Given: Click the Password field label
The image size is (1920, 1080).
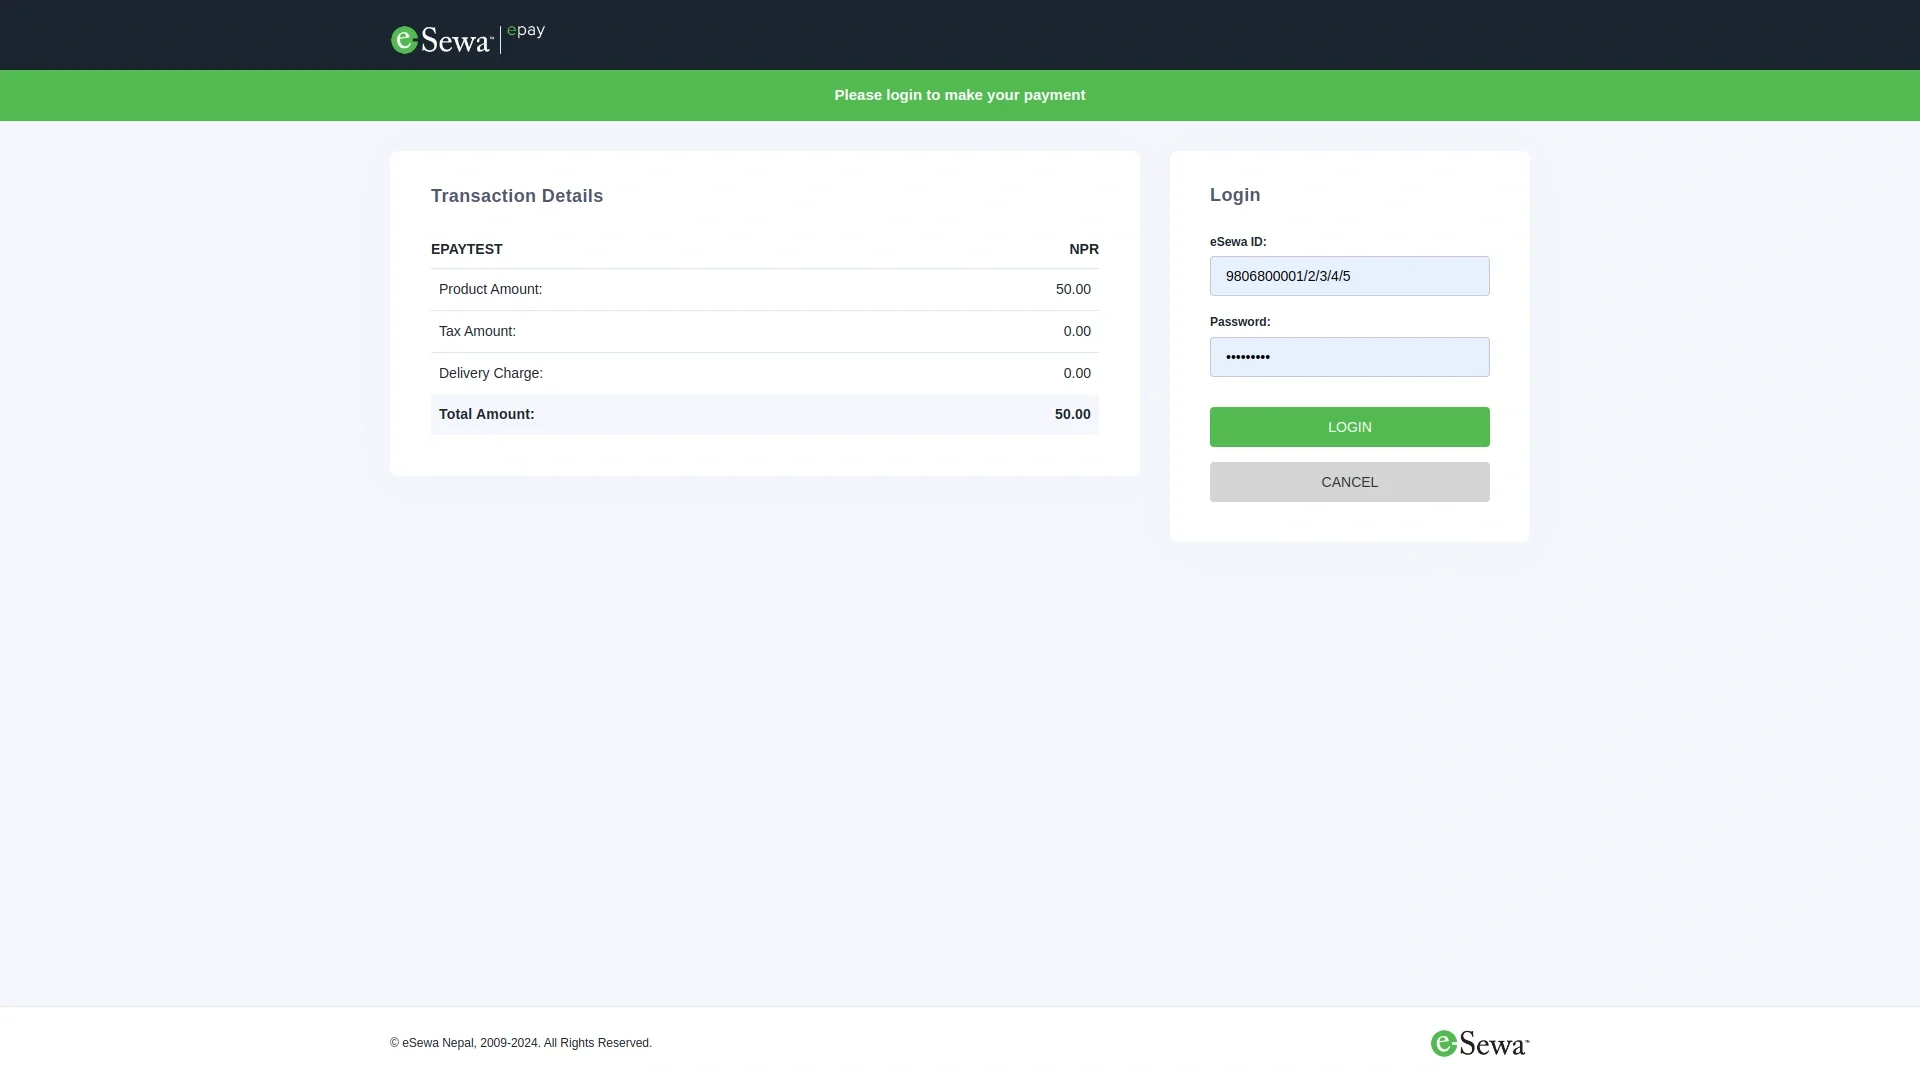Looking at the screenshot, I should [1240, 322].
